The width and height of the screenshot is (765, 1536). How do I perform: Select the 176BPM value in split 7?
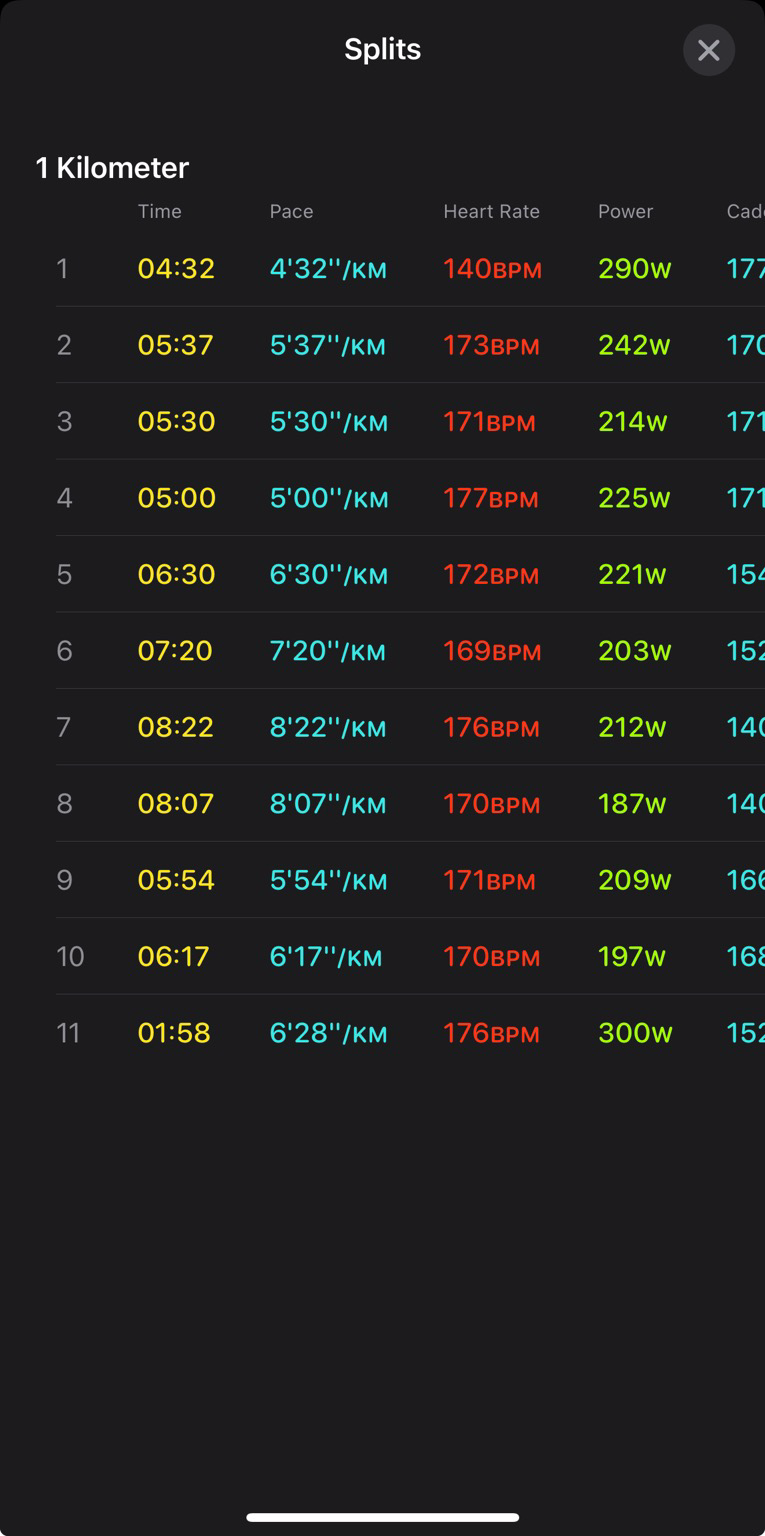click(491, 728)
